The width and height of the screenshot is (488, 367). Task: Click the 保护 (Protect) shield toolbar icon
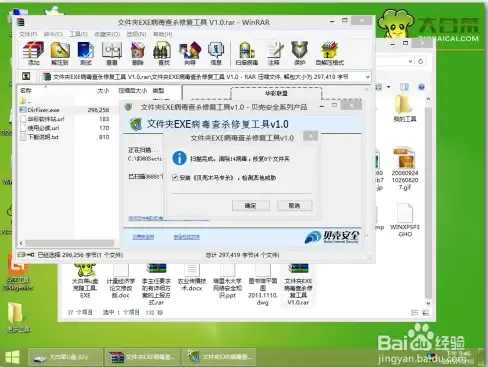[299, 53]
